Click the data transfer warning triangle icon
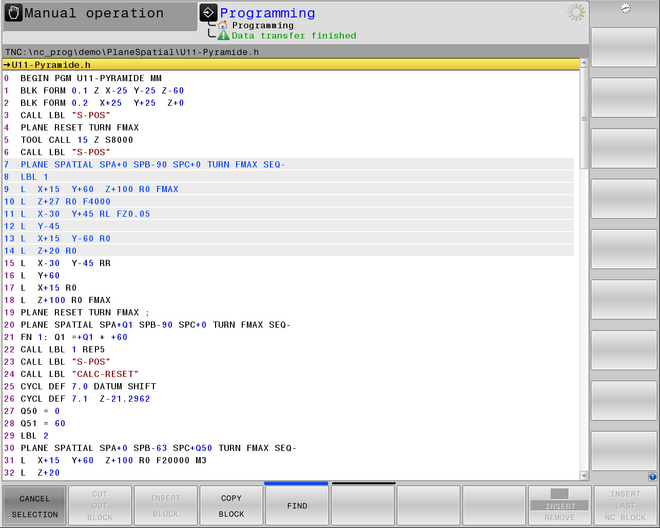The width and height of the screenshot is (660, 528). [223, 36]
